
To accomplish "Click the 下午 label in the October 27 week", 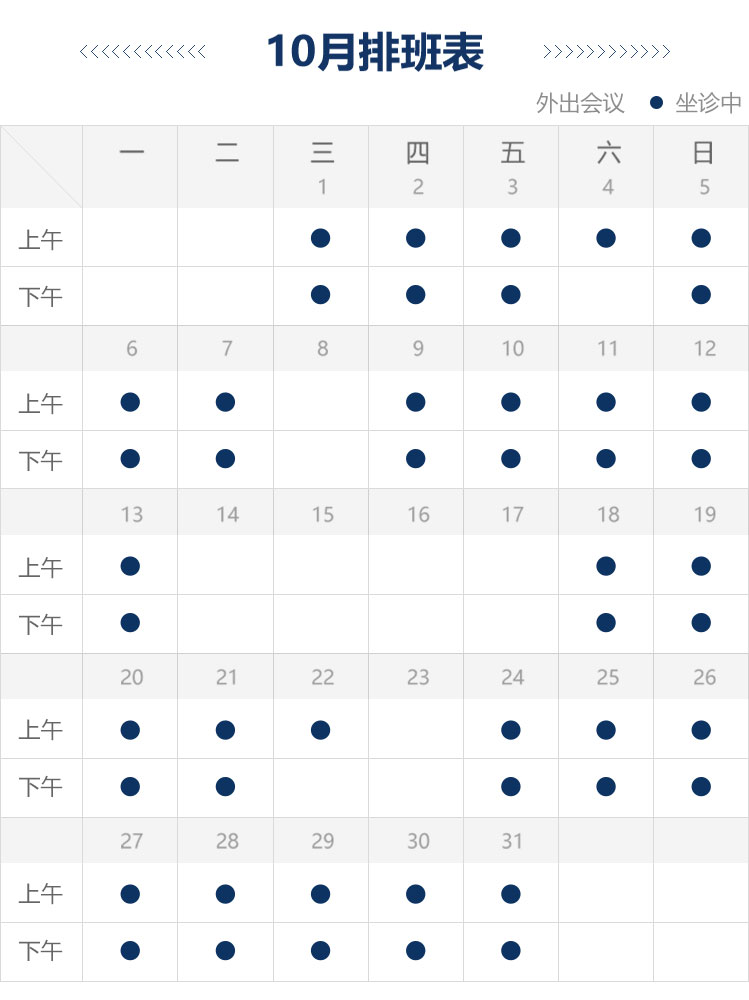I will click(41, 952).
